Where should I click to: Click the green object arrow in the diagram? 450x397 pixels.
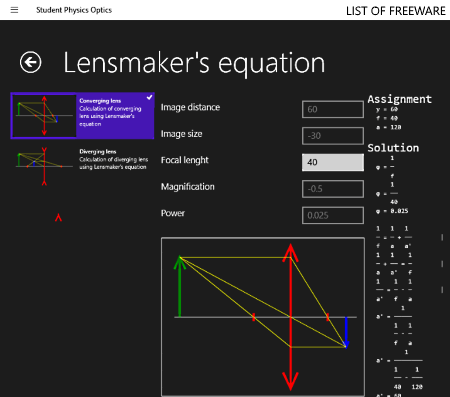(180, 286)
